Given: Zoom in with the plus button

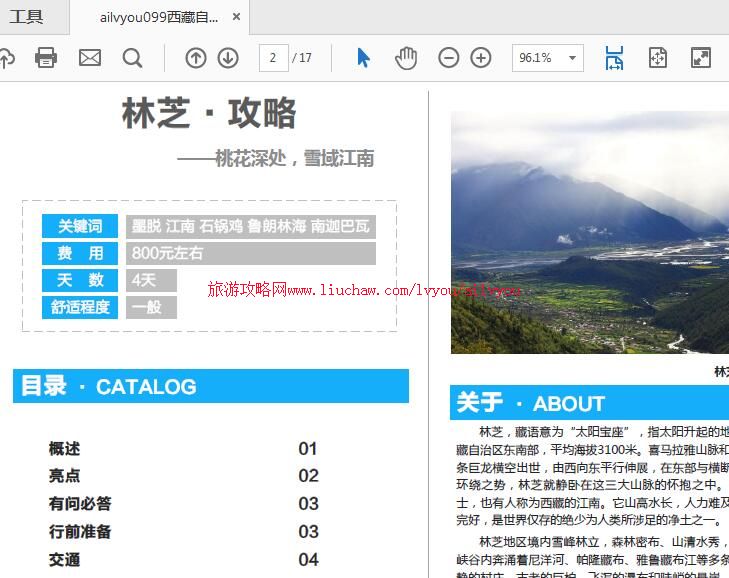Looking at the screenshot, I should click(481, 58).
